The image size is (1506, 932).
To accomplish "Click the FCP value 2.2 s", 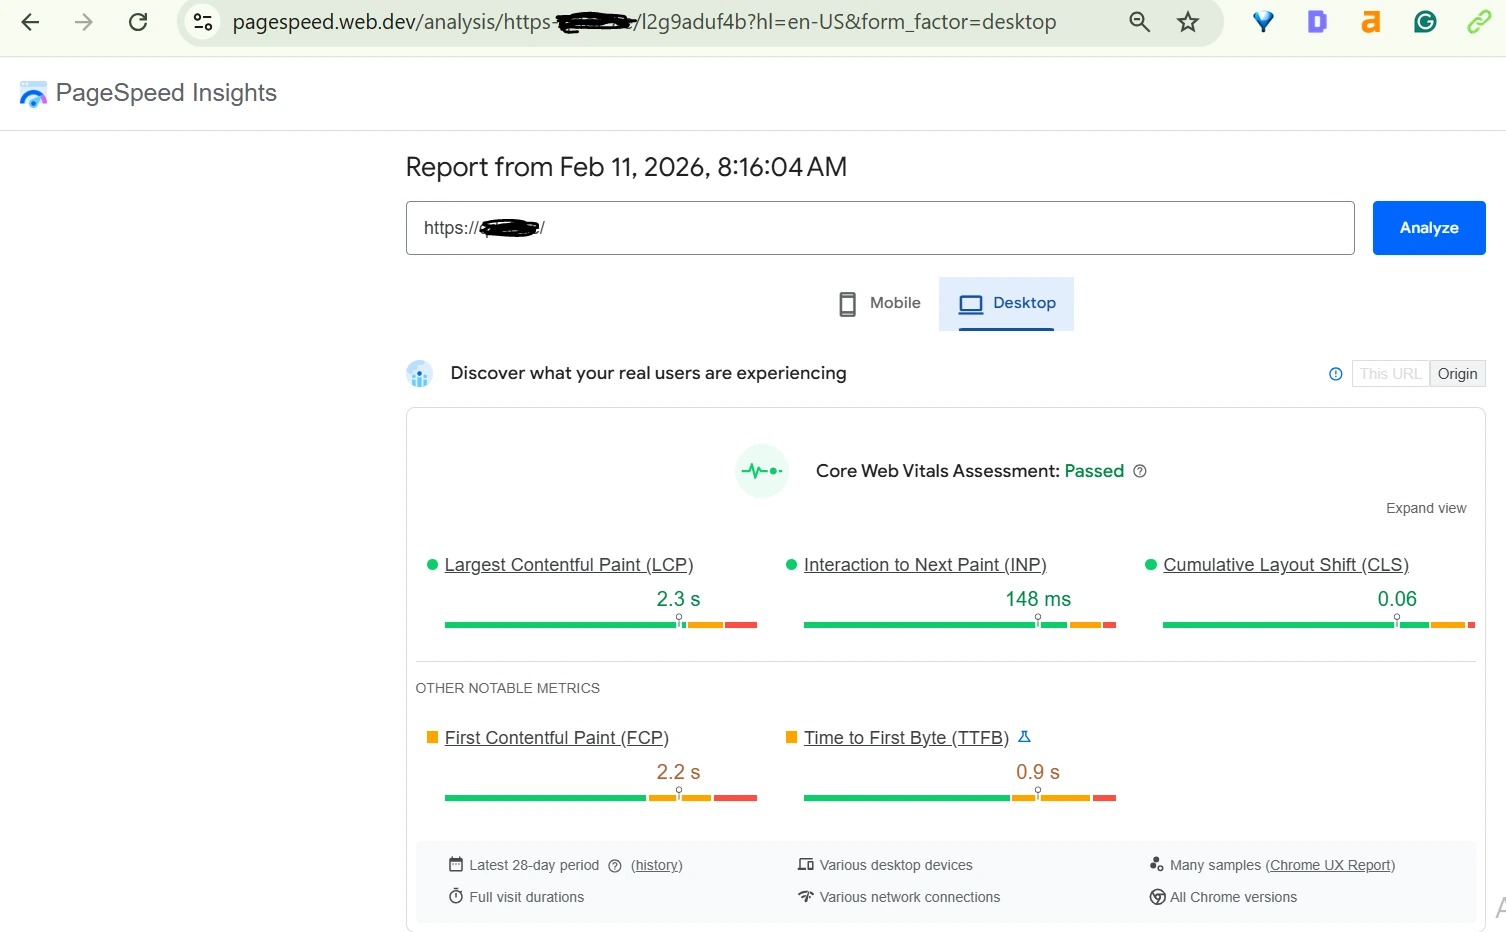I will point(678,772).
